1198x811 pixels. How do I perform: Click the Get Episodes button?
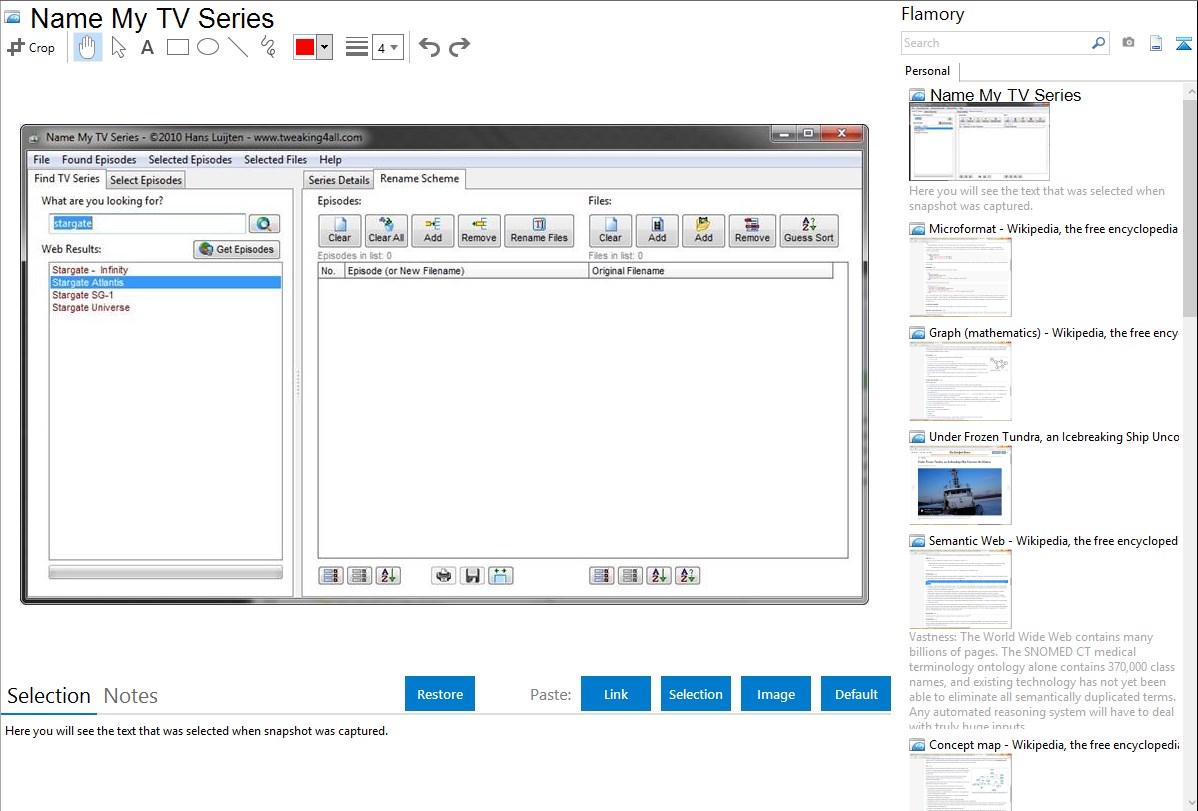(237, 249)
